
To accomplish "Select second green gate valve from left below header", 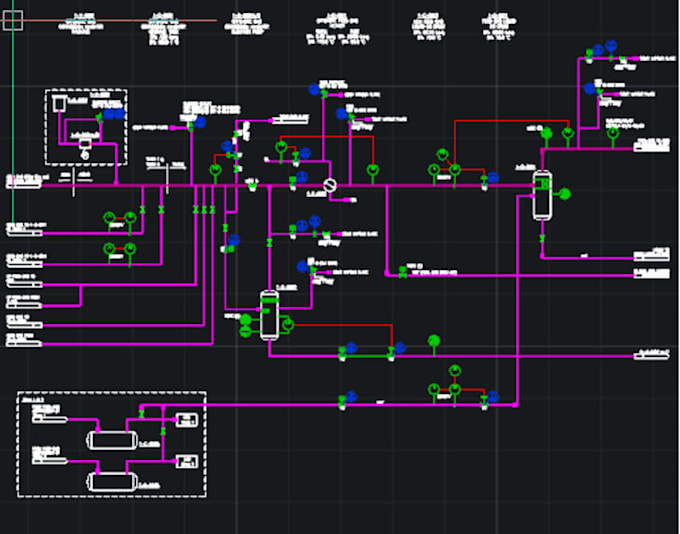I will (x=161, y=210).
